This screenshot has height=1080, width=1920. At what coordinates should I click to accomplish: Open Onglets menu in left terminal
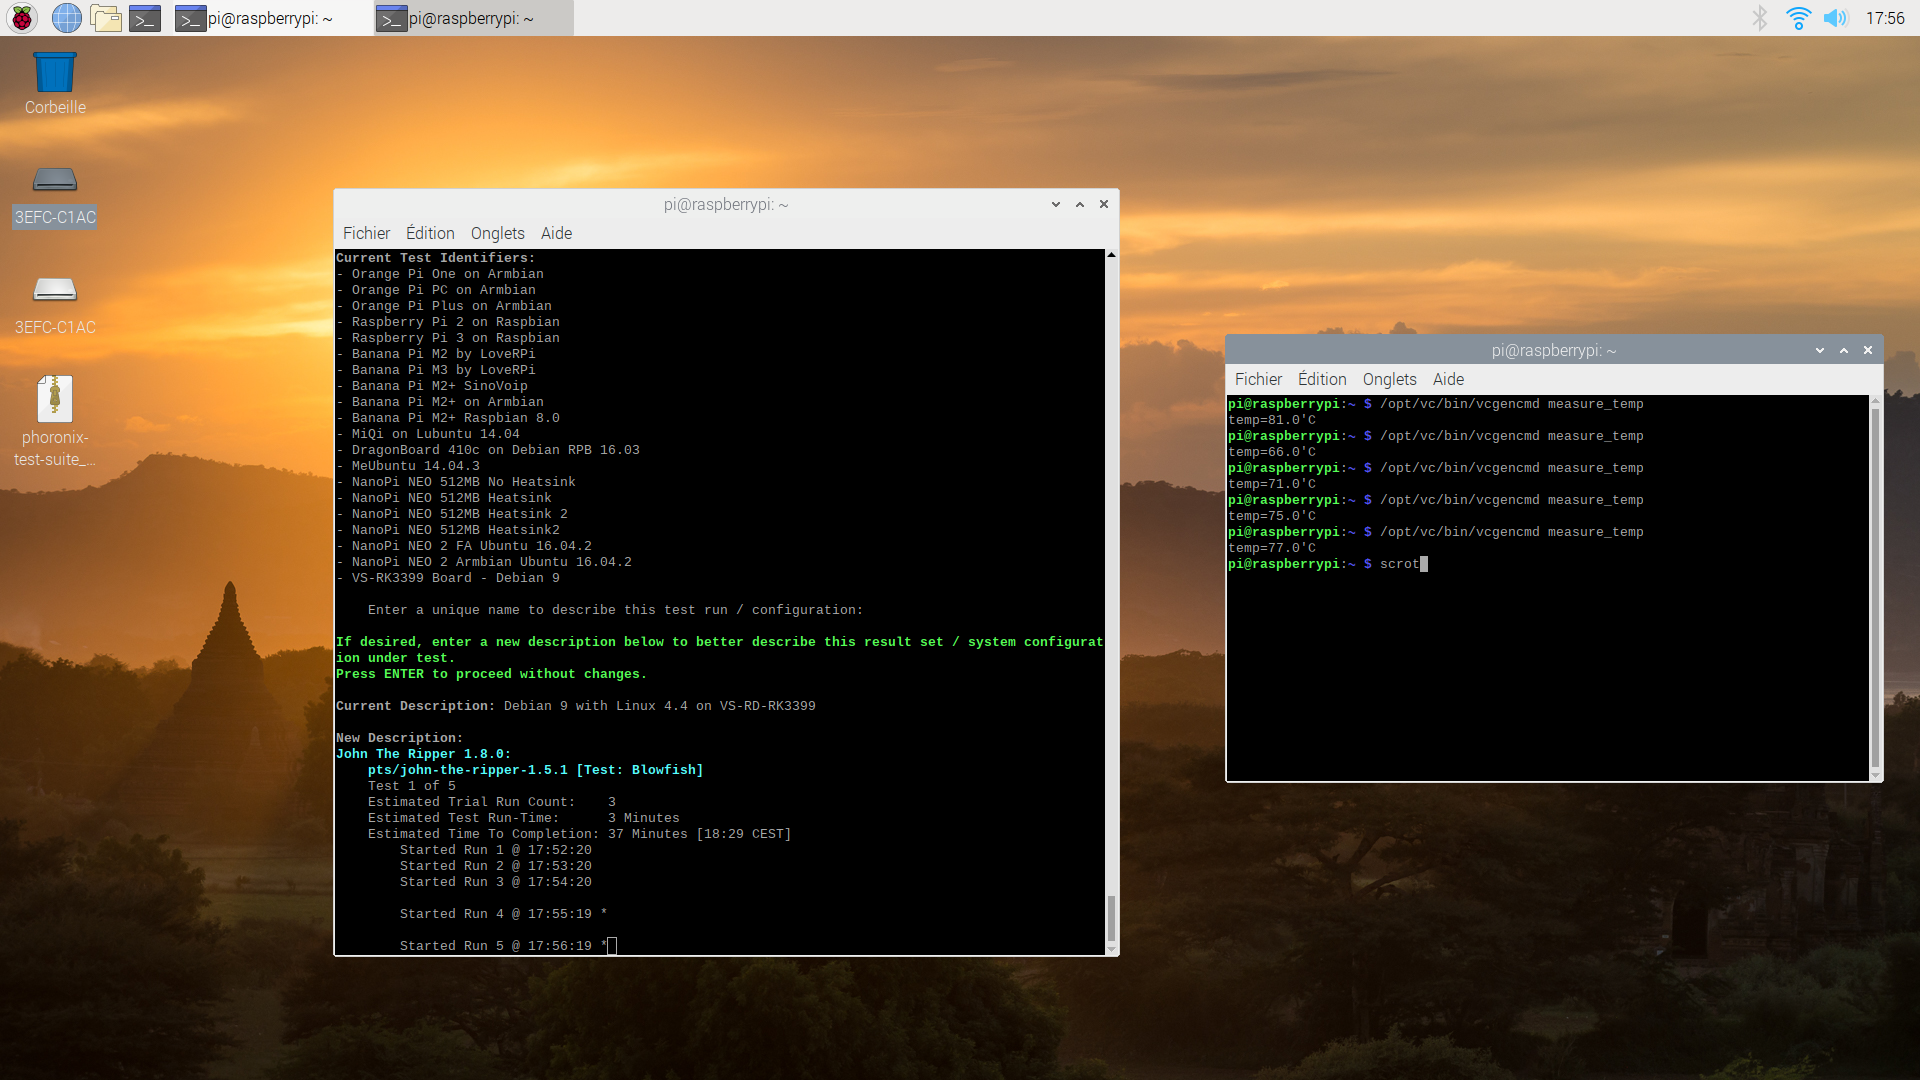coord(497,233)
